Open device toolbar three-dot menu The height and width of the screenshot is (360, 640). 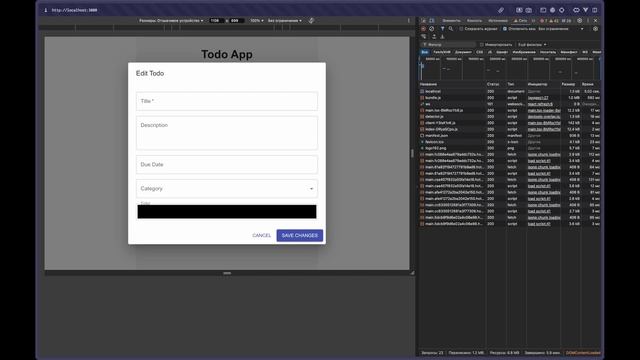click(x=409, y=20)
